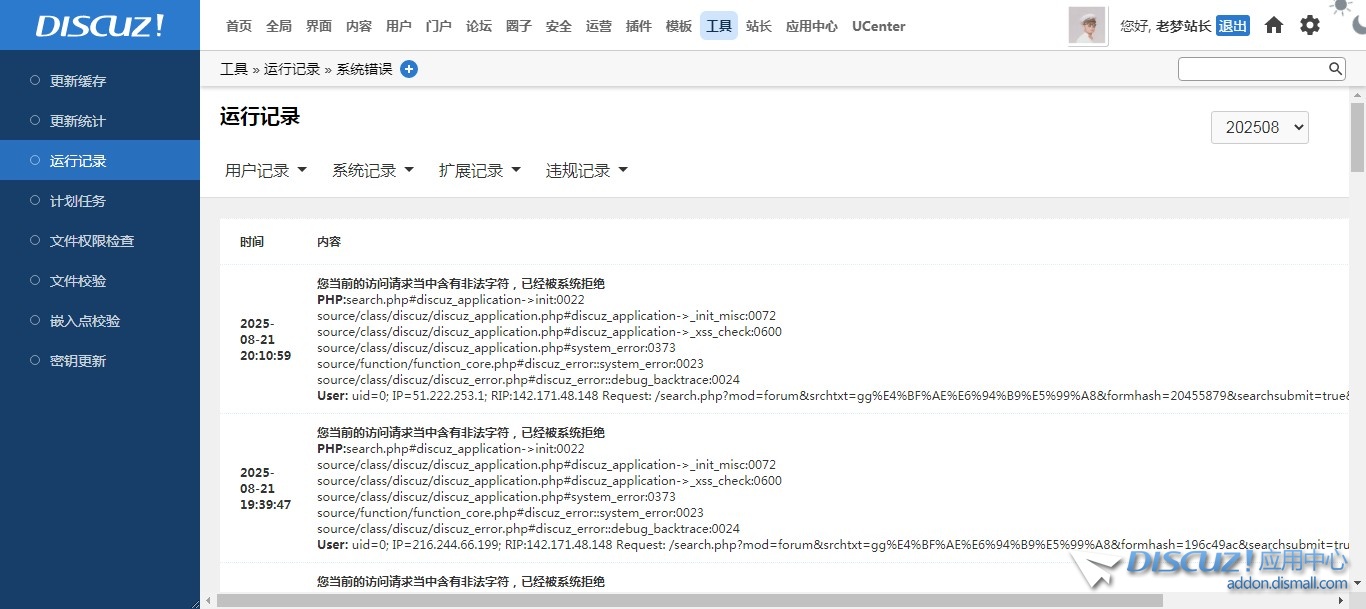Toggle the sun light mode icon
The width and height of the screenshot is (1366, 609).
1340,7
